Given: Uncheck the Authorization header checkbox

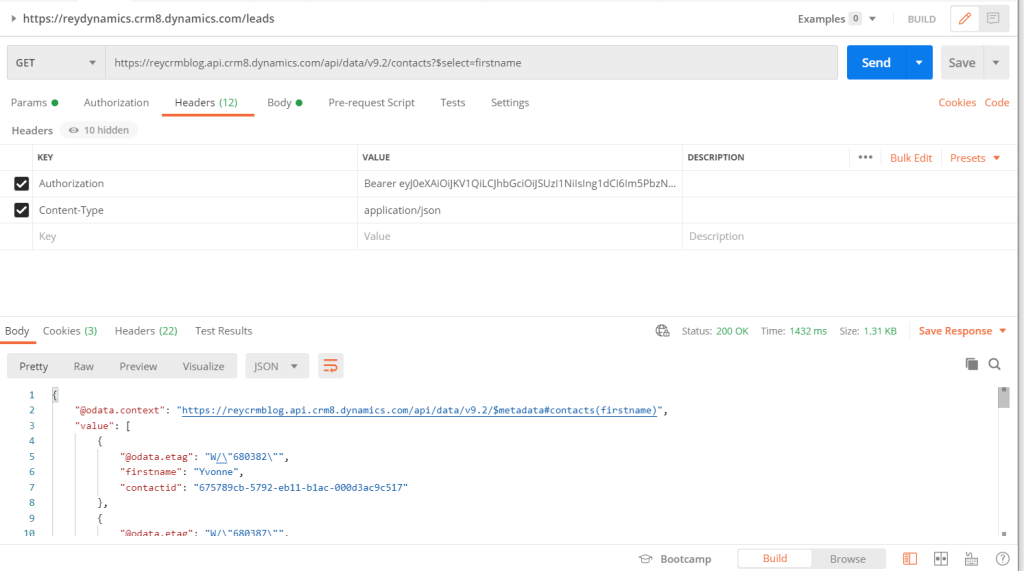Looking at the screenshot, I should click(x=21, y=184).
